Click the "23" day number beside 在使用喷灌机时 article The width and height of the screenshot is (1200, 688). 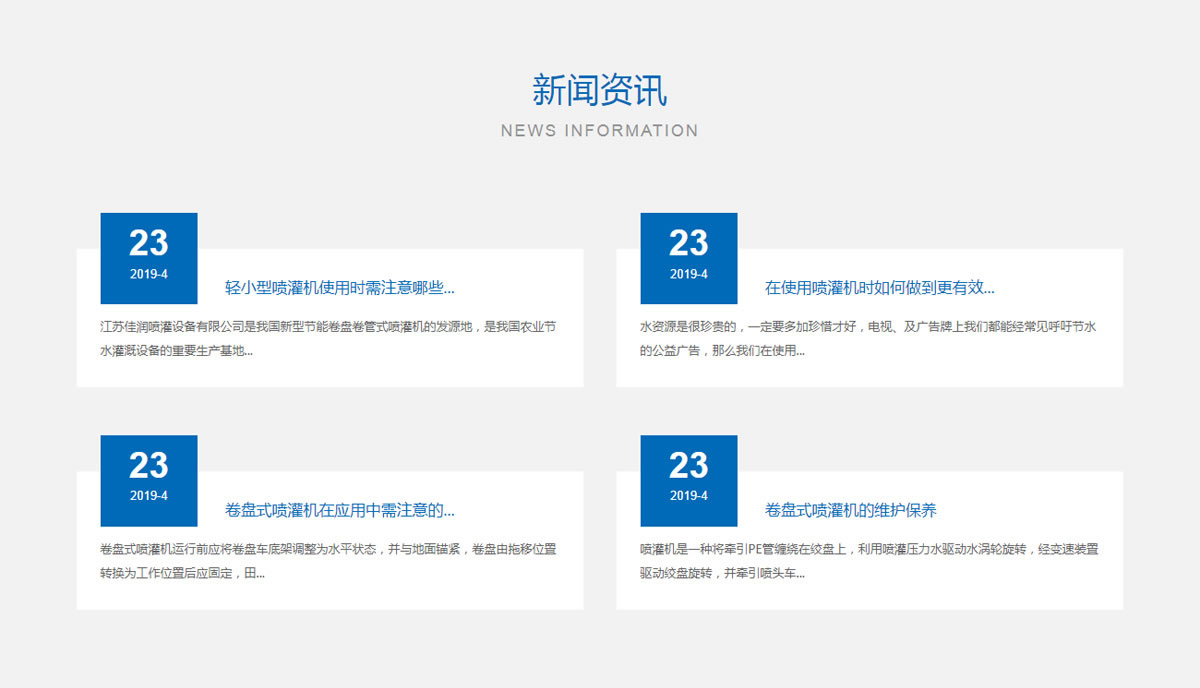(688, 243)
